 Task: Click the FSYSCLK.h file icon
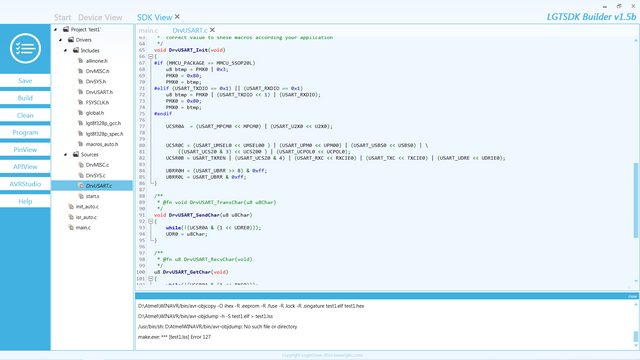80,102
